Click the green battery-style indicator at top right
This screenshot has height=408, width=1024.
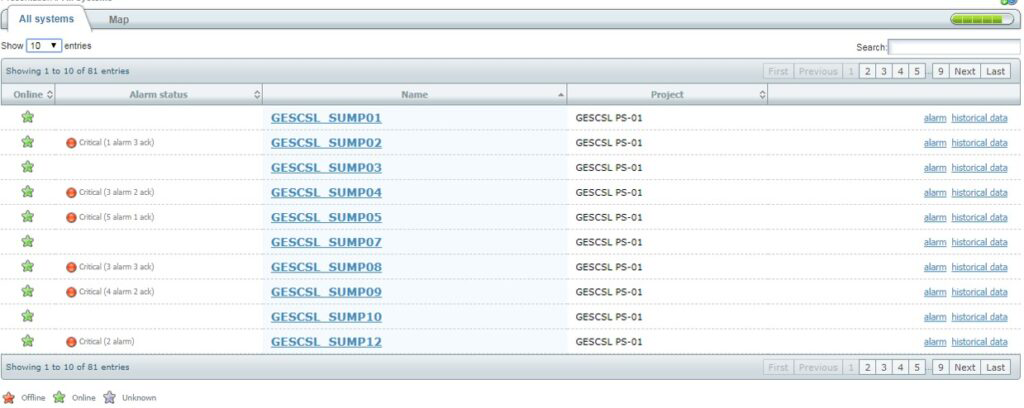point(981,19)
